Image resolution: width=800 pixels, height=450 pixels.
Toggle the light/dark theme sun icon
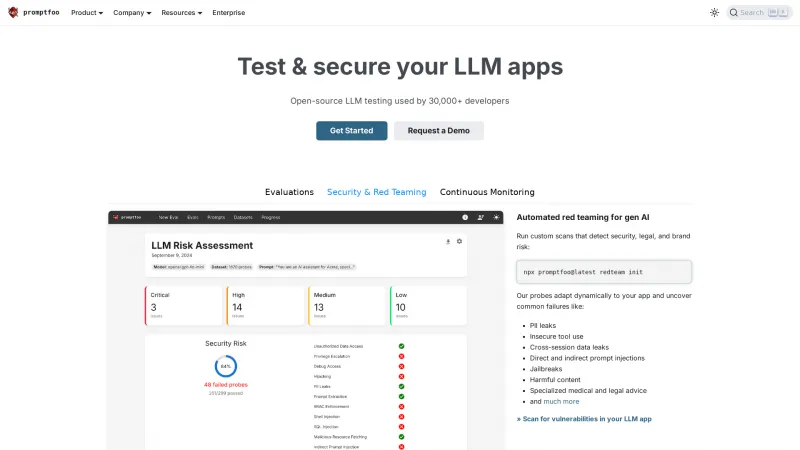pyautogui.click(x=714, y=13)
